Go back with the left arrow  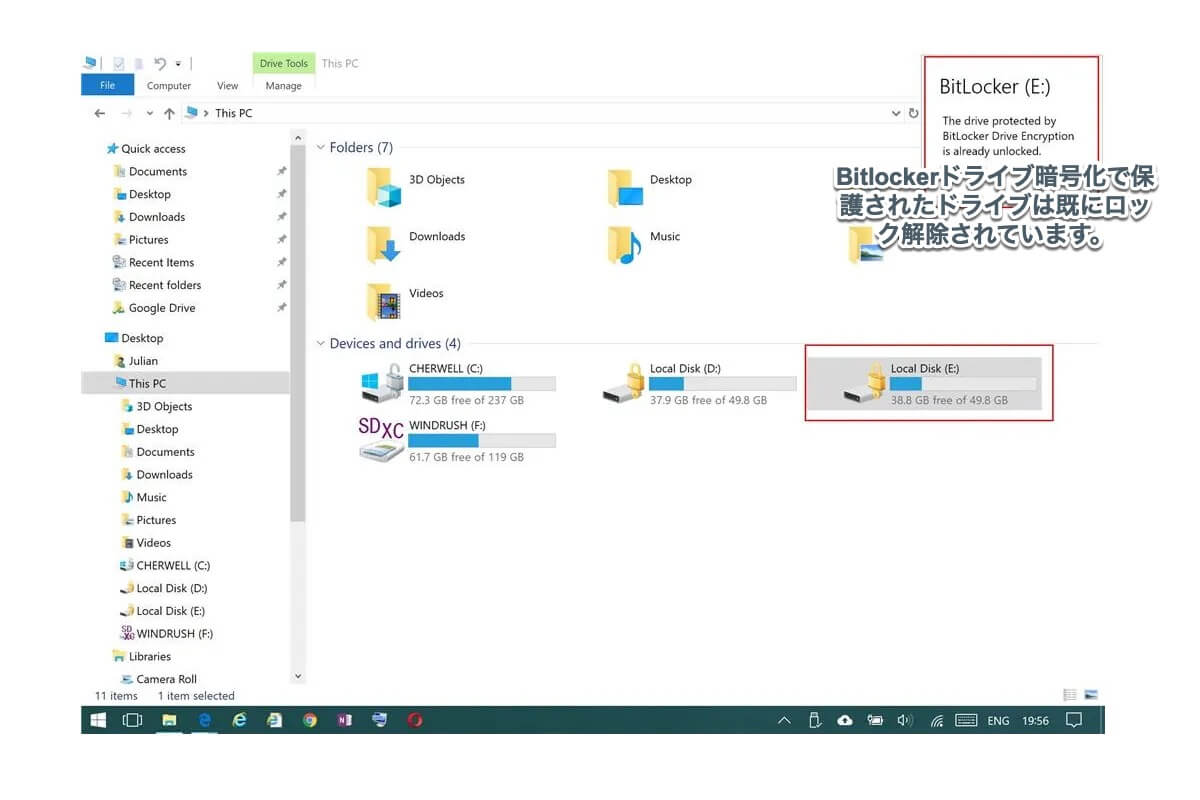[x=100, y=113]
